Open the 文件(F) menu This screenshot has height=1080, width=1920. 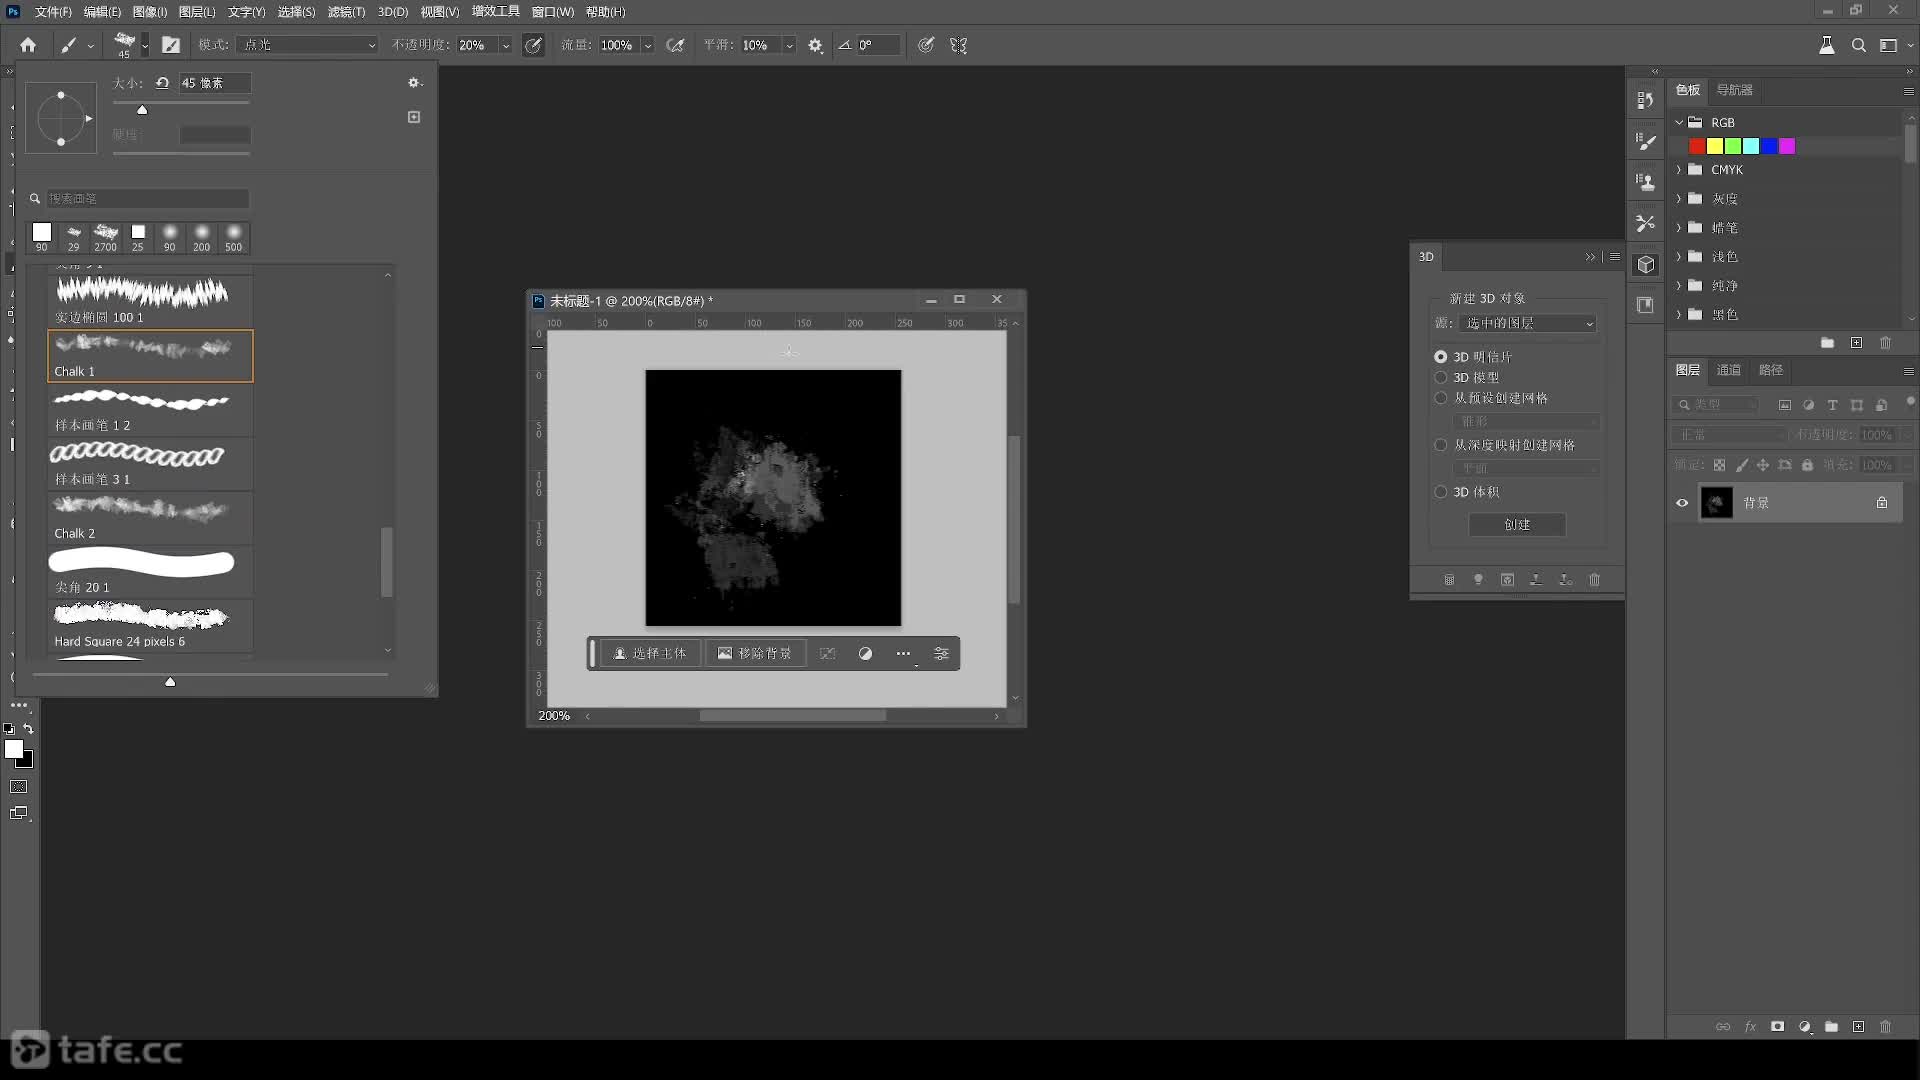[x=53, y=12]
